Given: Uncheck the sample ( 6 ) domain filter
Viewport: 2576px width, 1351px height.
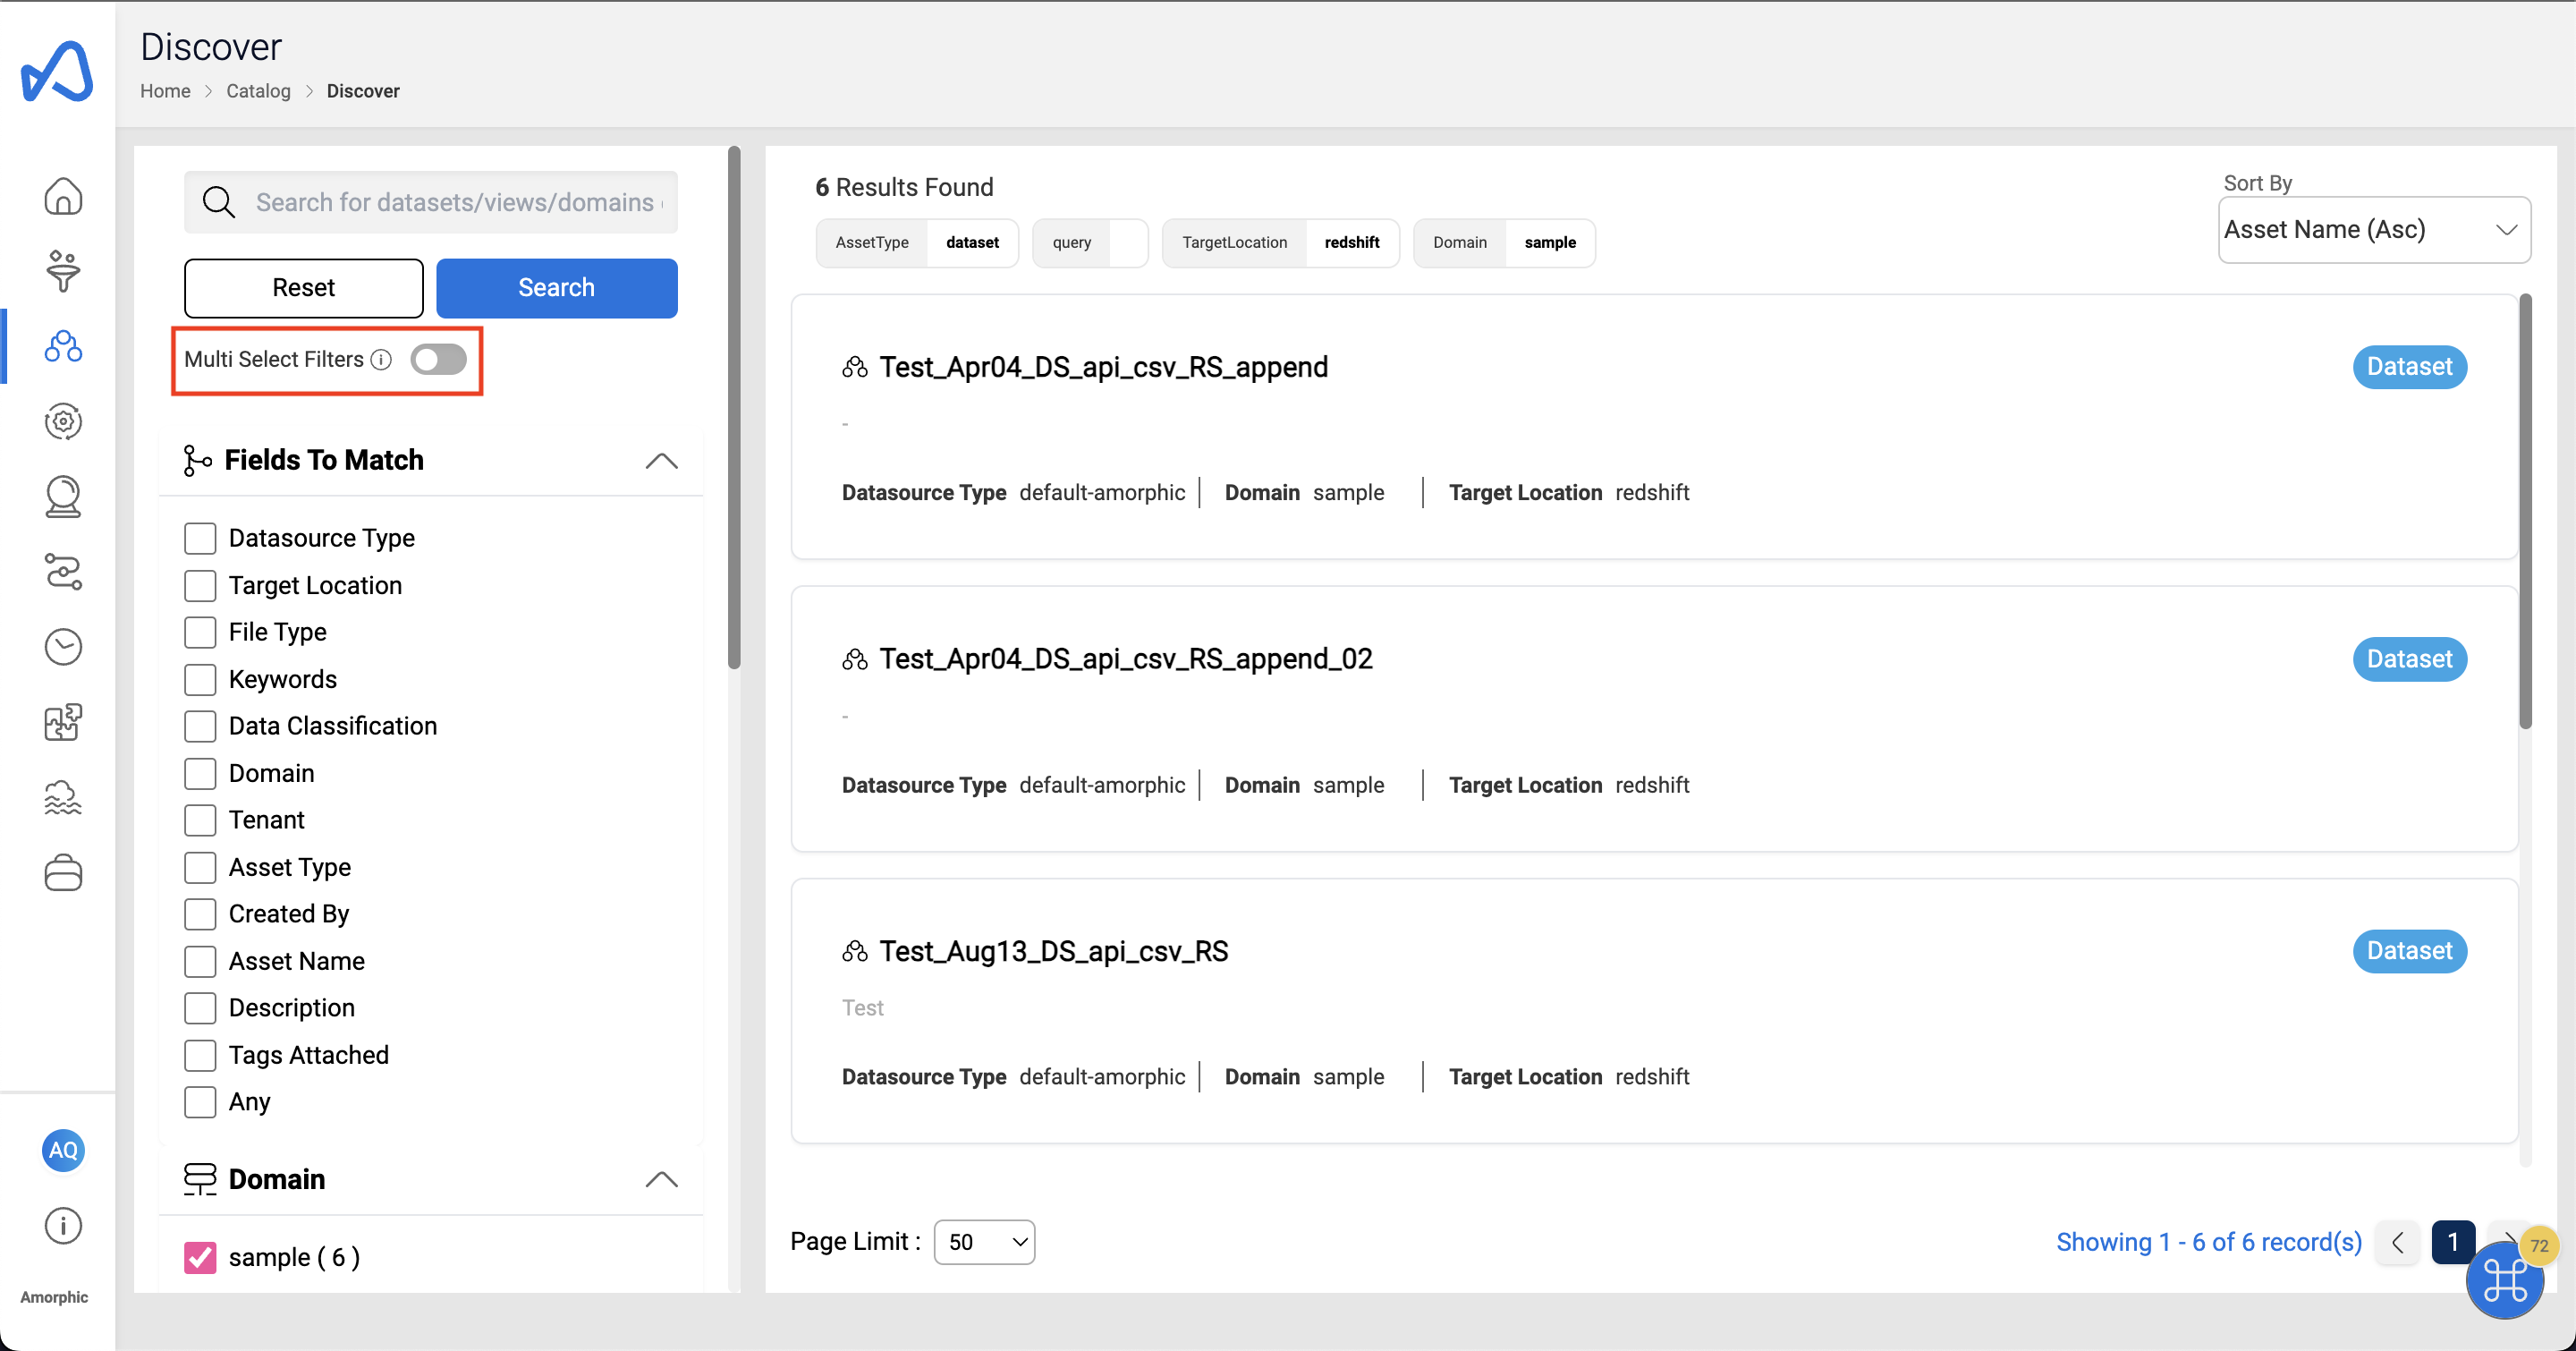Looking at the screenshot, I should click(200, 1257).
